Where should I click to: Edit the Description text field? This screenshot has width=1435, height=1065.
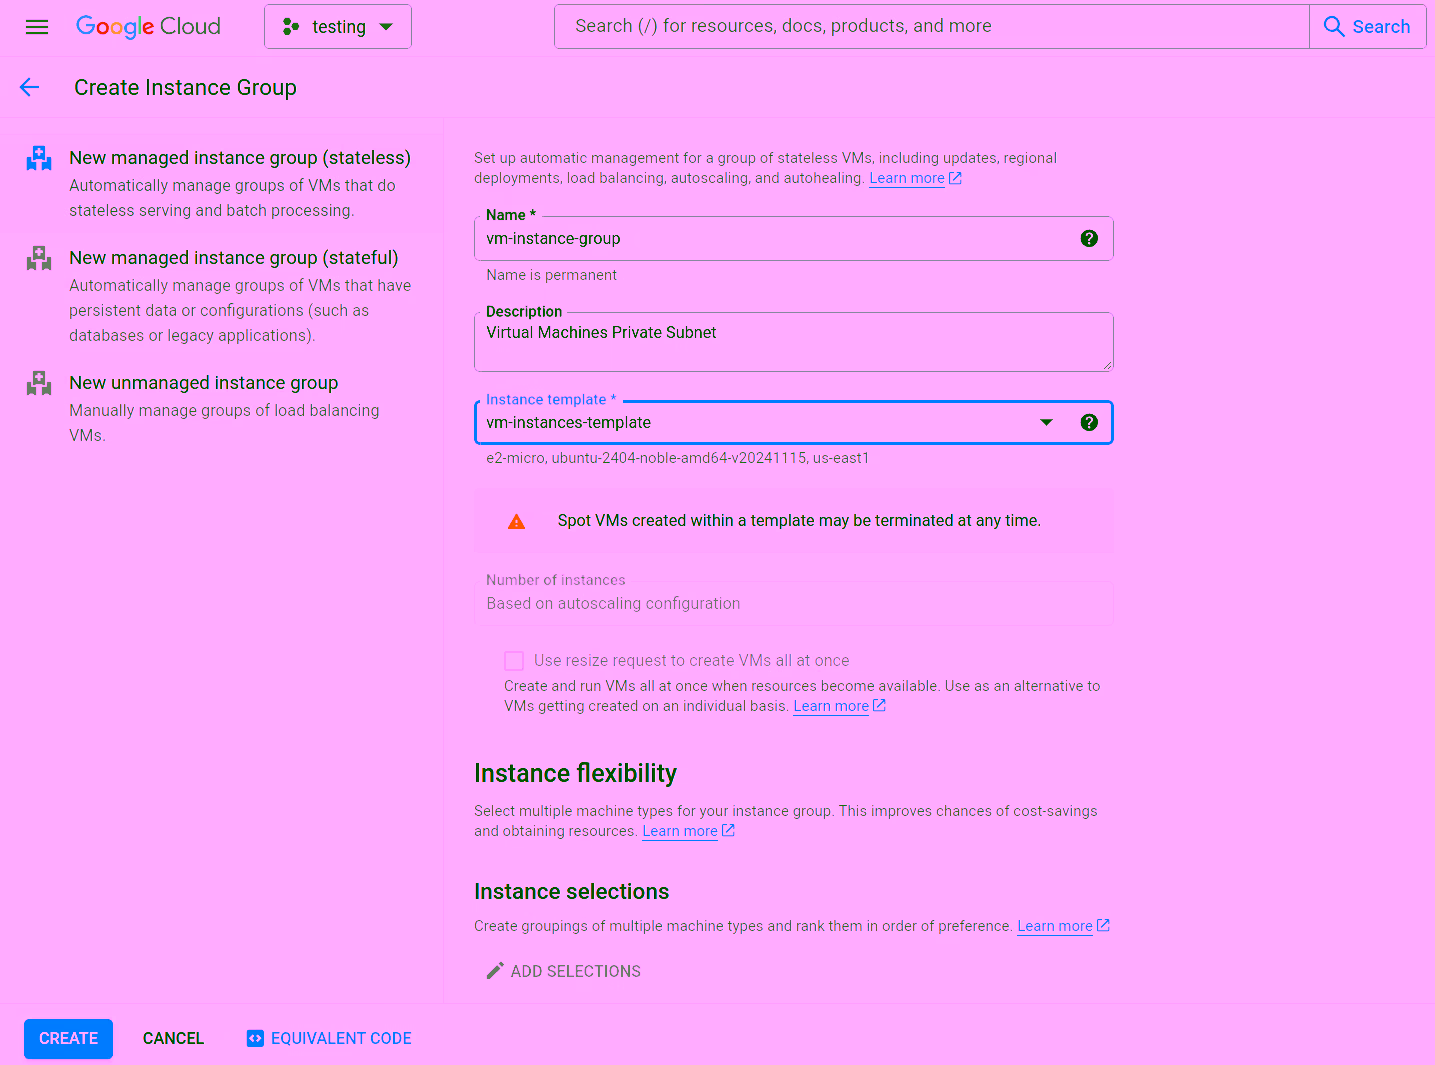[x=793, y=341]
